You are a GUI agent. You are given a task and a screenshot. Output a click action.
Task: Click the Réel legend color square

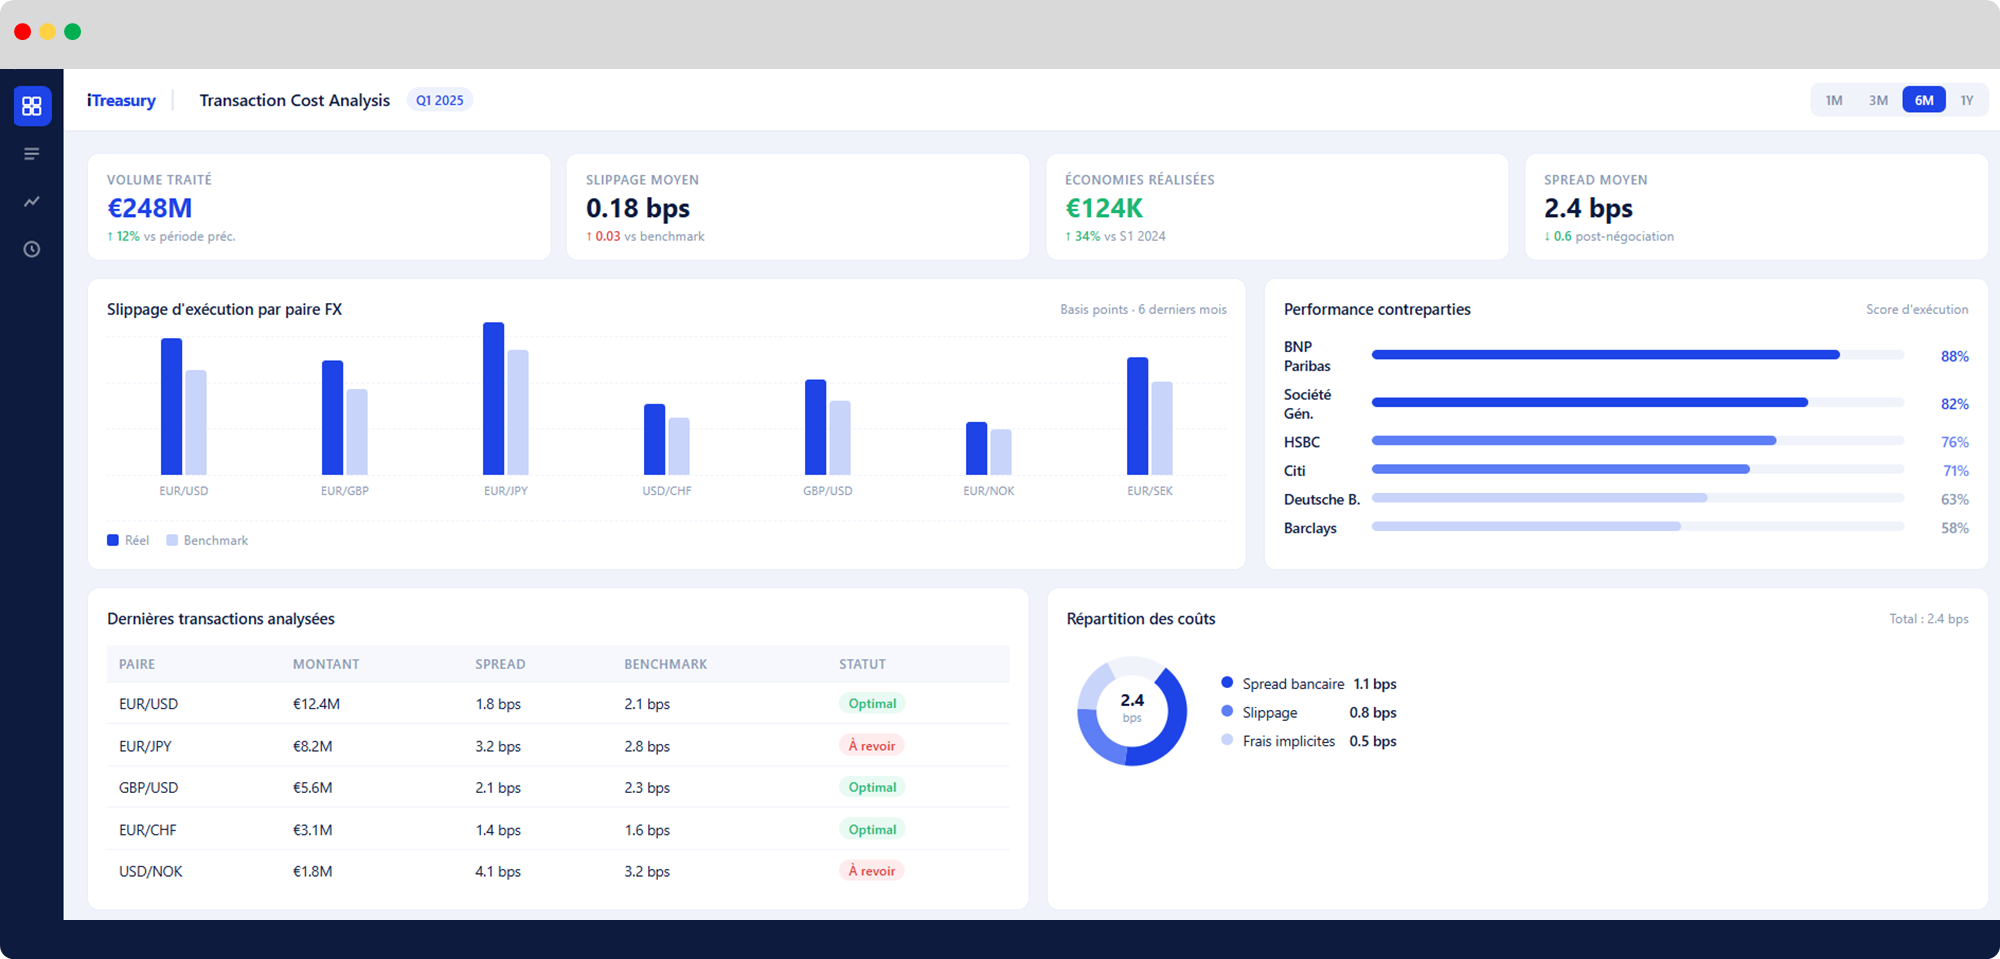tap(113, 540)
